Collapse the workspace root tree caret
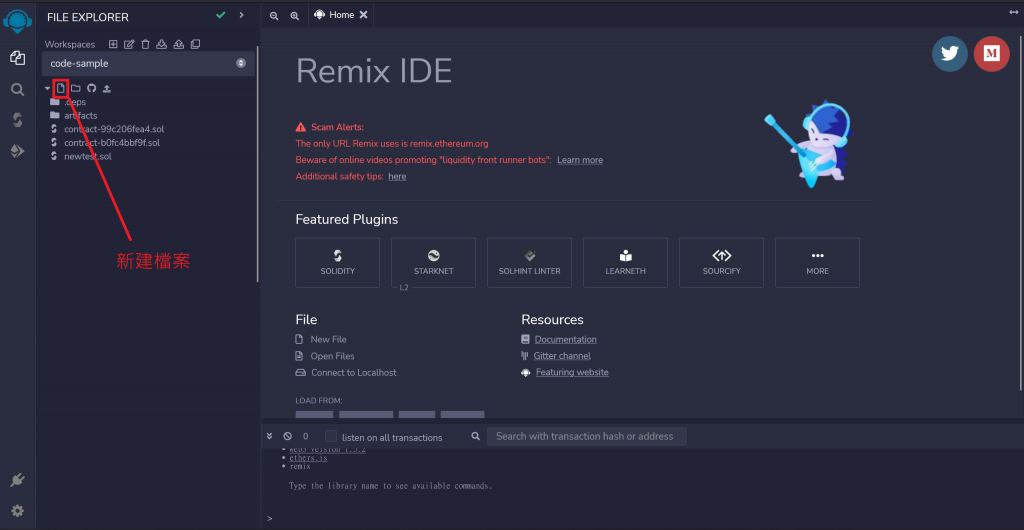1024x530 pixels. tap(47, 88)
